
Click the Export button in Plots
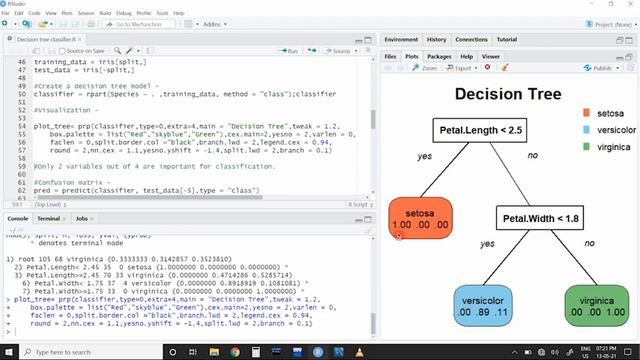(x=459, y=68)
